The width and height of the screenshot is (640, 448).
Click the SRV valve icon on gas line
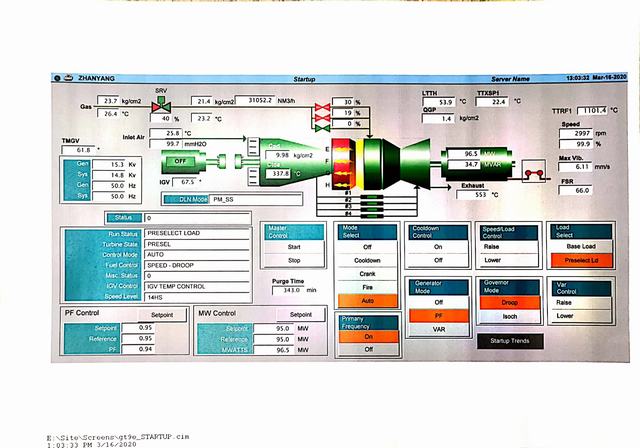click(x=161, y=105)
